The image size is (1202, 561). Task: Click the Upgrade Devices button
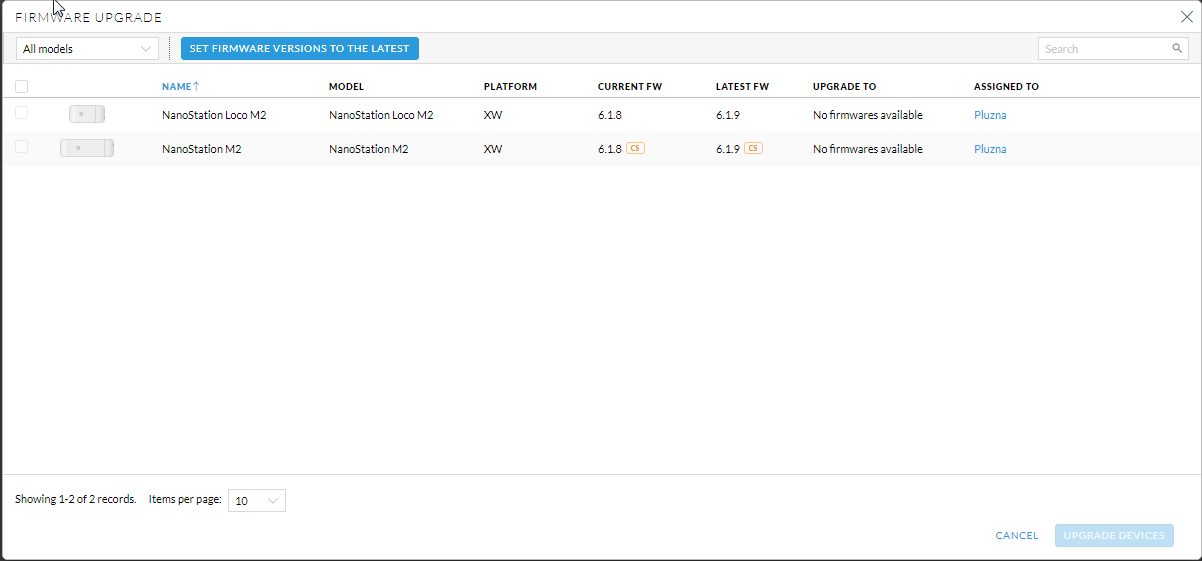pos(1114,536)
